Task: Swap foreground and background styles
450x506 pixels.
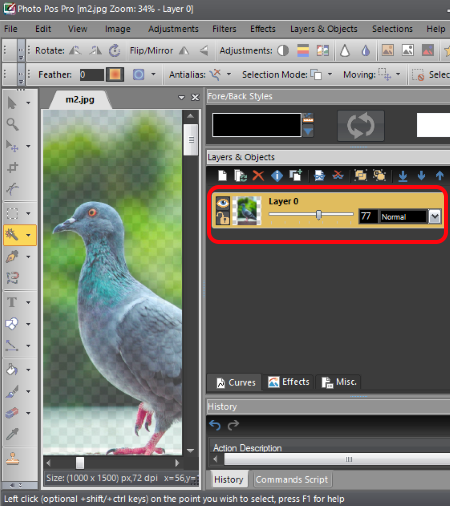Action: [361, 126]
